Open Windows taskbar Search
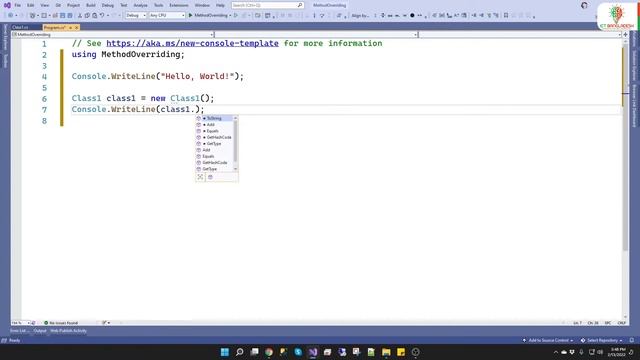The width and height of the screenshot is (640, 360). point(240,352)
